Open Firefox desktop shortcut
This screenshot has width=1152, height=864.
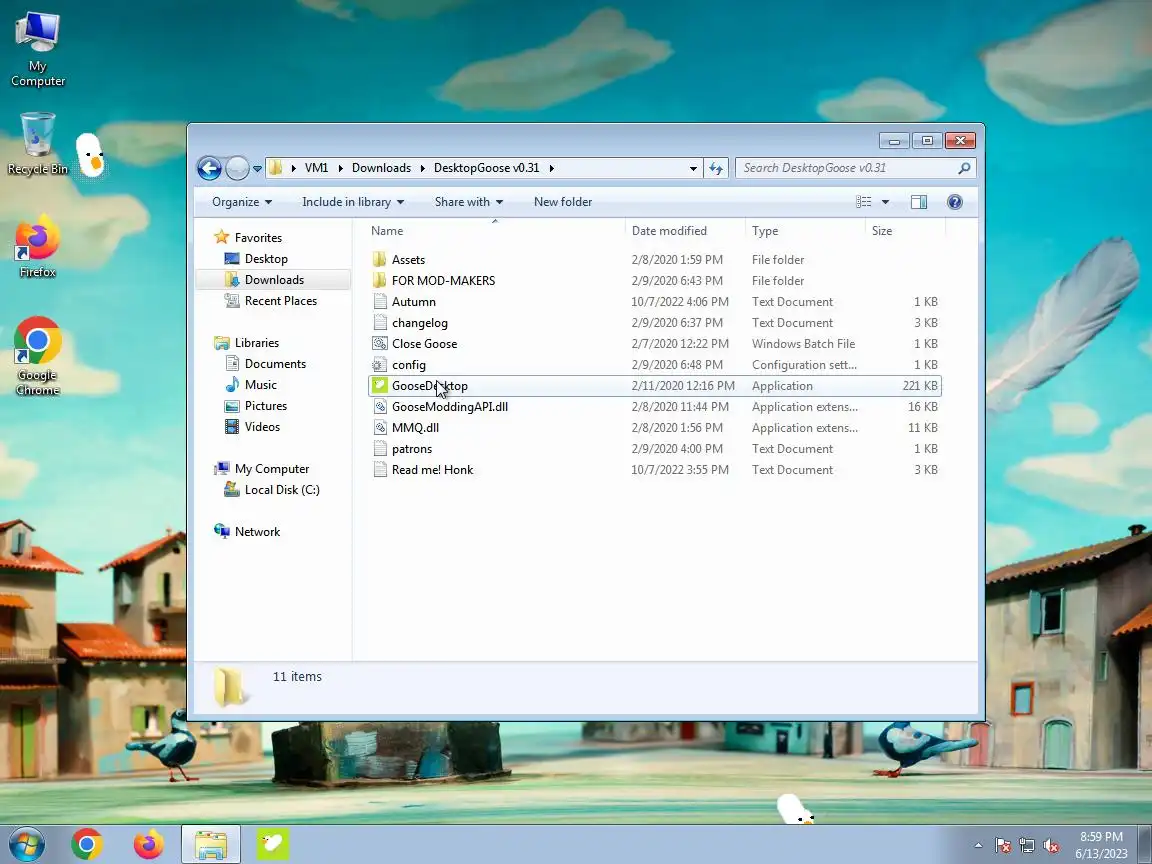(37, 247)
